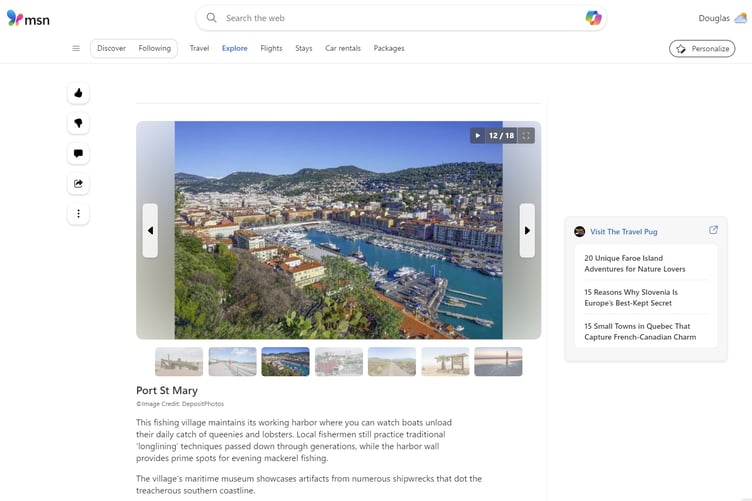The height and width of the screenshot is (501, 752).
Task: Open Car rentals section
Action: [x=342, y=48]
